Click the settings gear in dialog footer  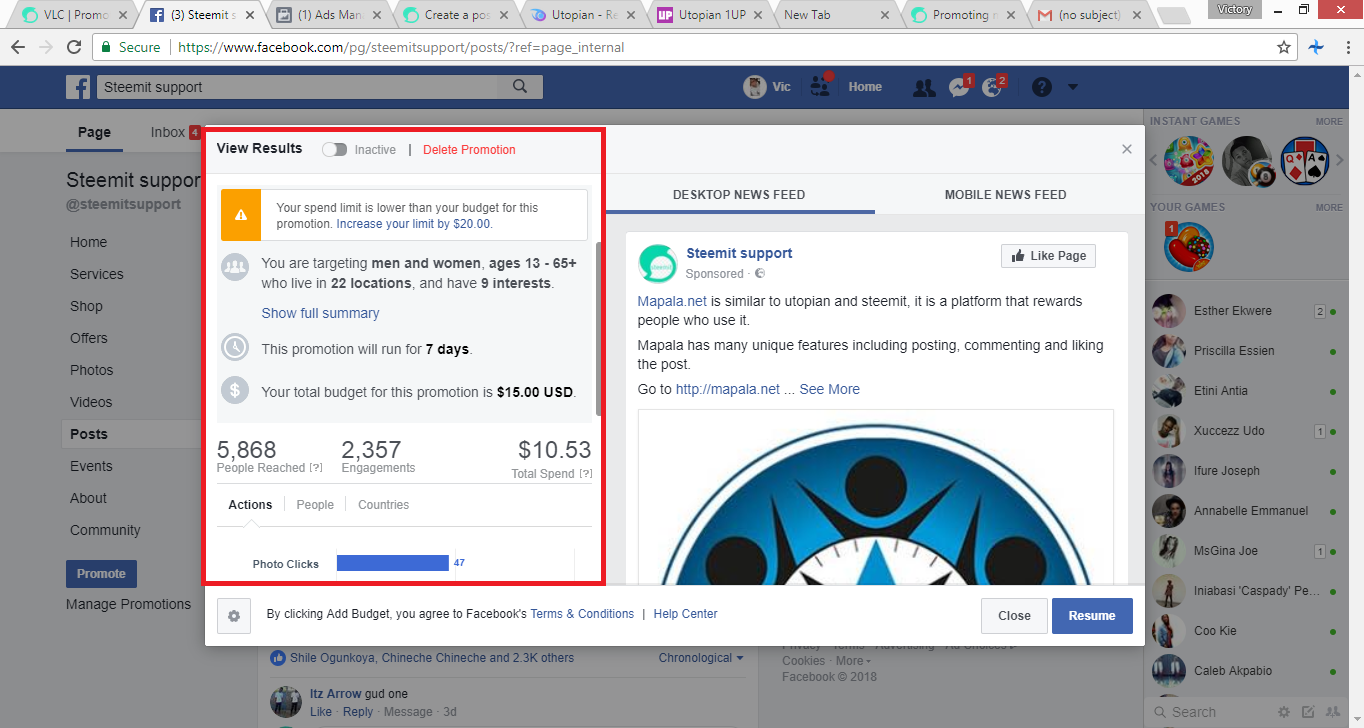coord(234,616)
